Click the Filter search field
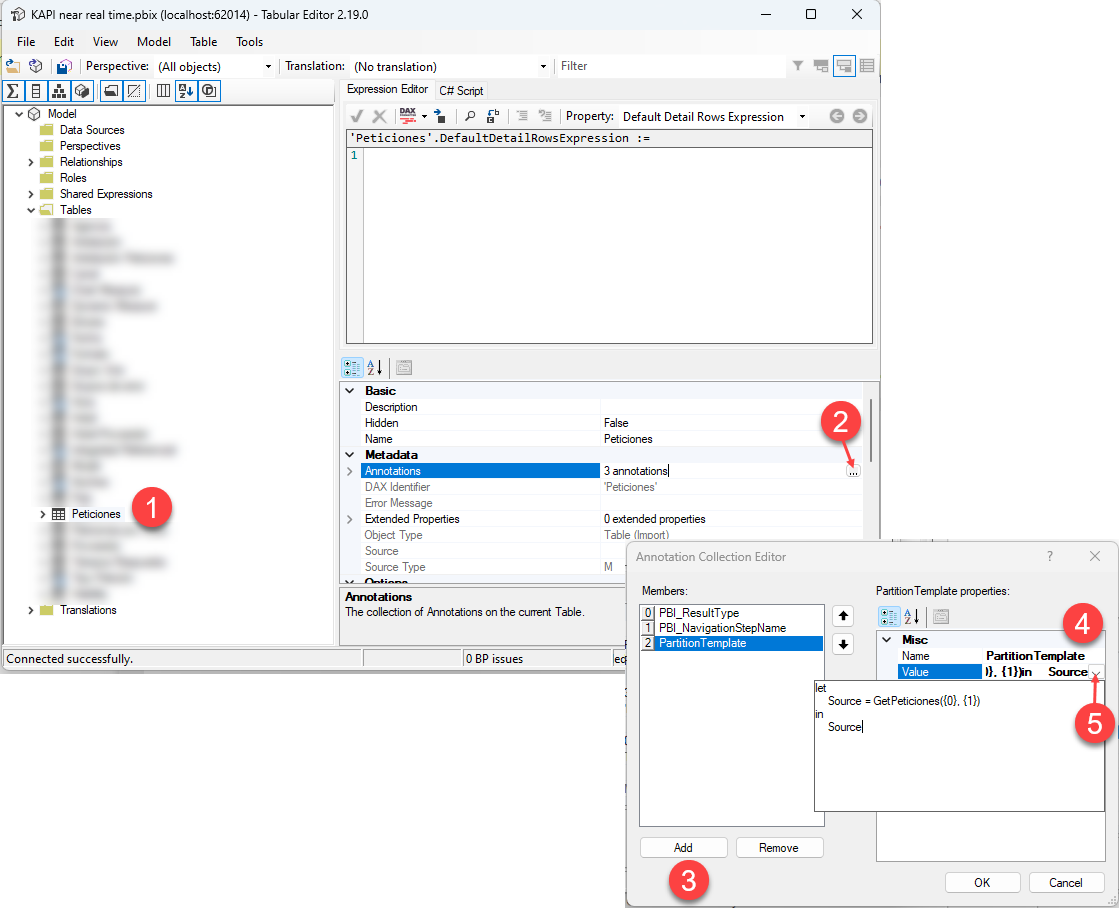This screenshot has width=1119, height=908. (670, 66)
